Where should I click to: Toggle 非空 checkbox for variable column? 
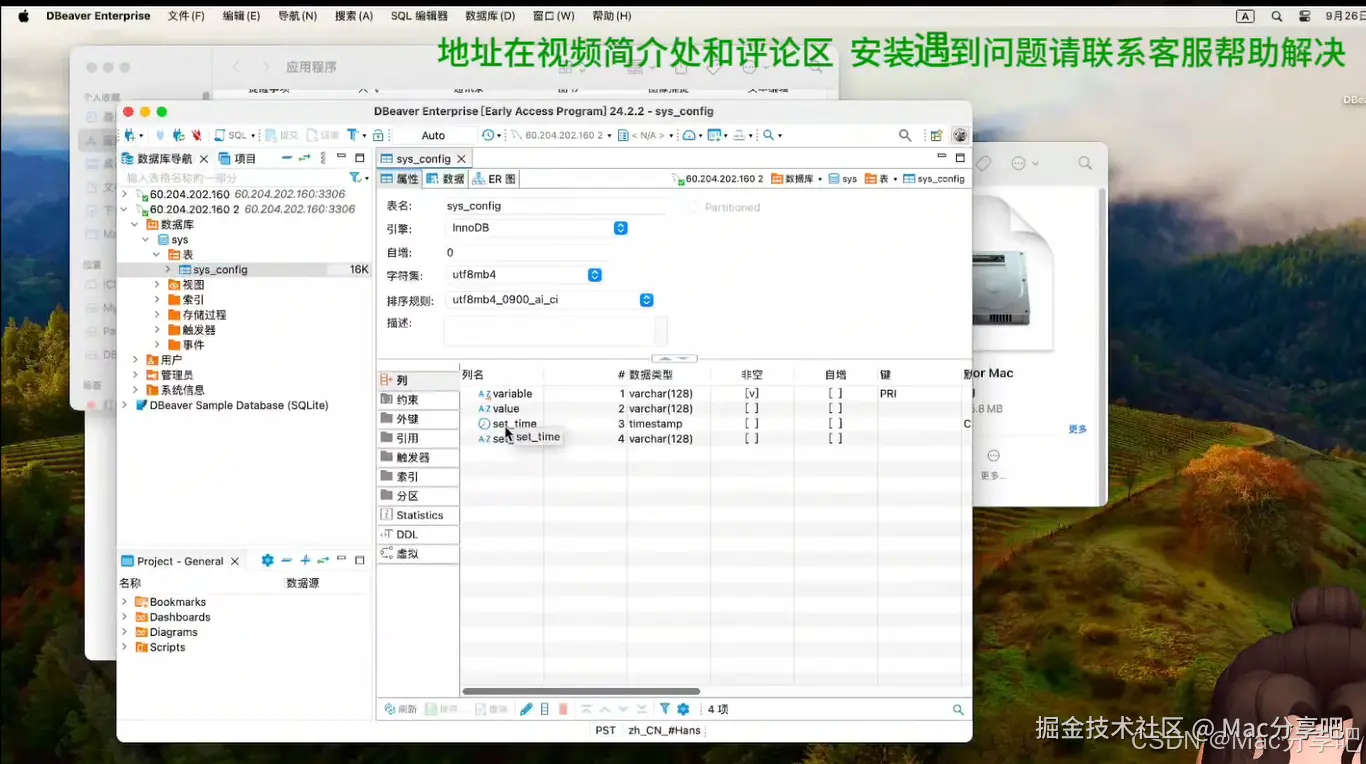(751, 394)
